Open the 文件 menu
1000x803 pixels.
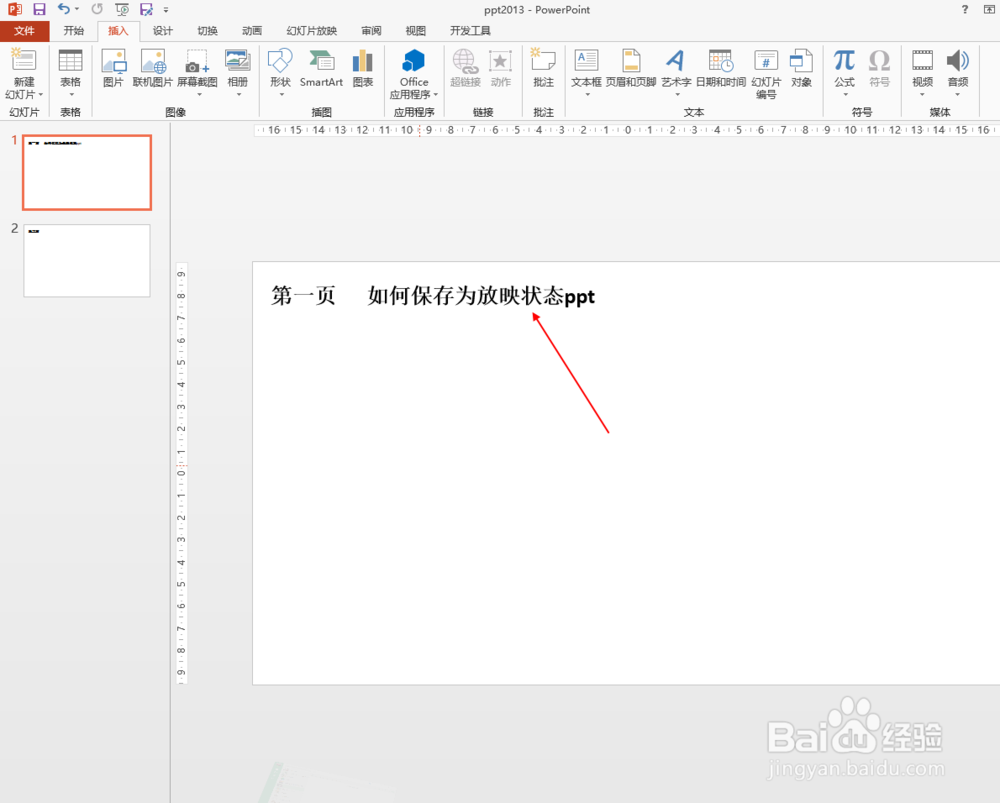tap(25, 30)
